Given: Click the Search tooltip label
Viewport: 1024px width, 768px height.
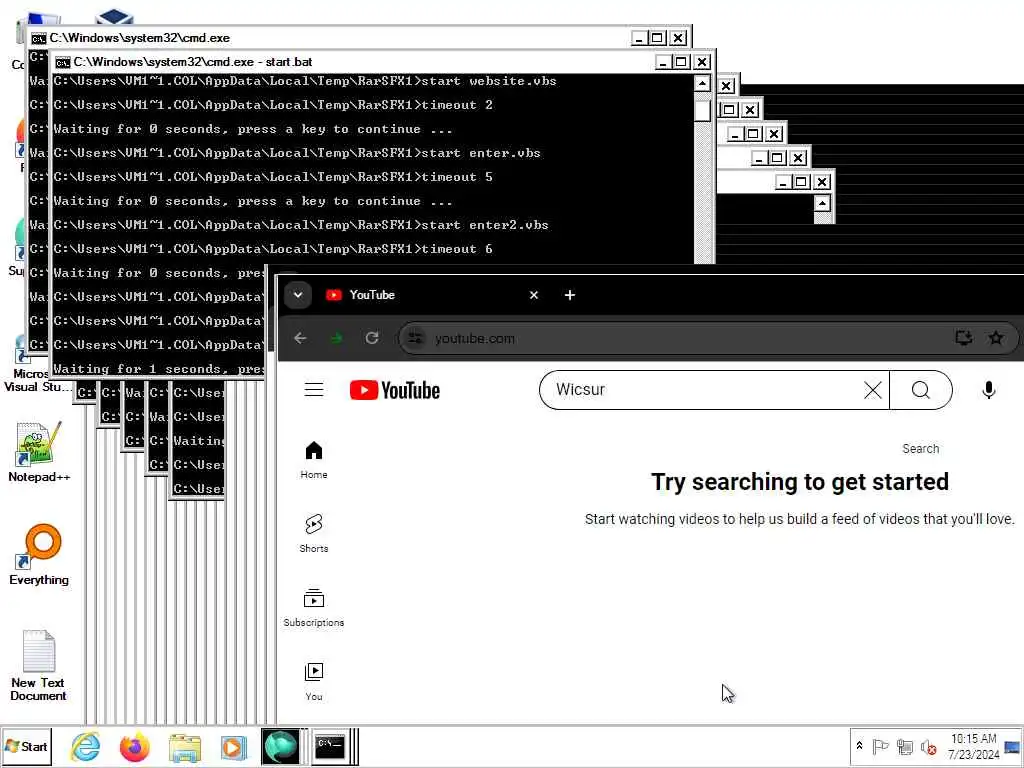Looking at the screenshot, I should (920, 449).
